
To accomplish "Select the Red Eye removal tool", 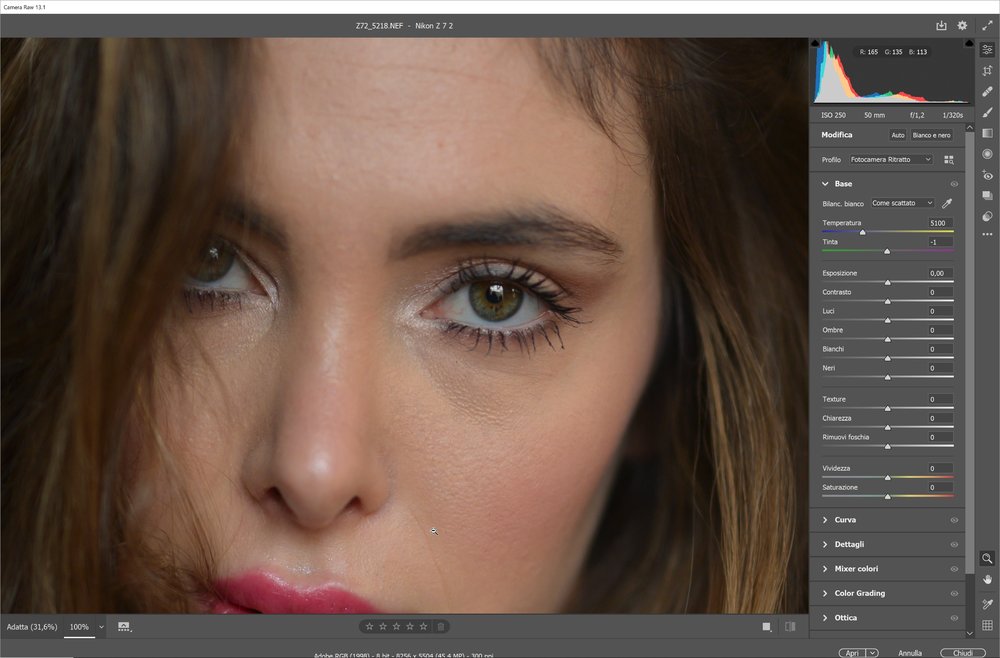I will (987, 175).
